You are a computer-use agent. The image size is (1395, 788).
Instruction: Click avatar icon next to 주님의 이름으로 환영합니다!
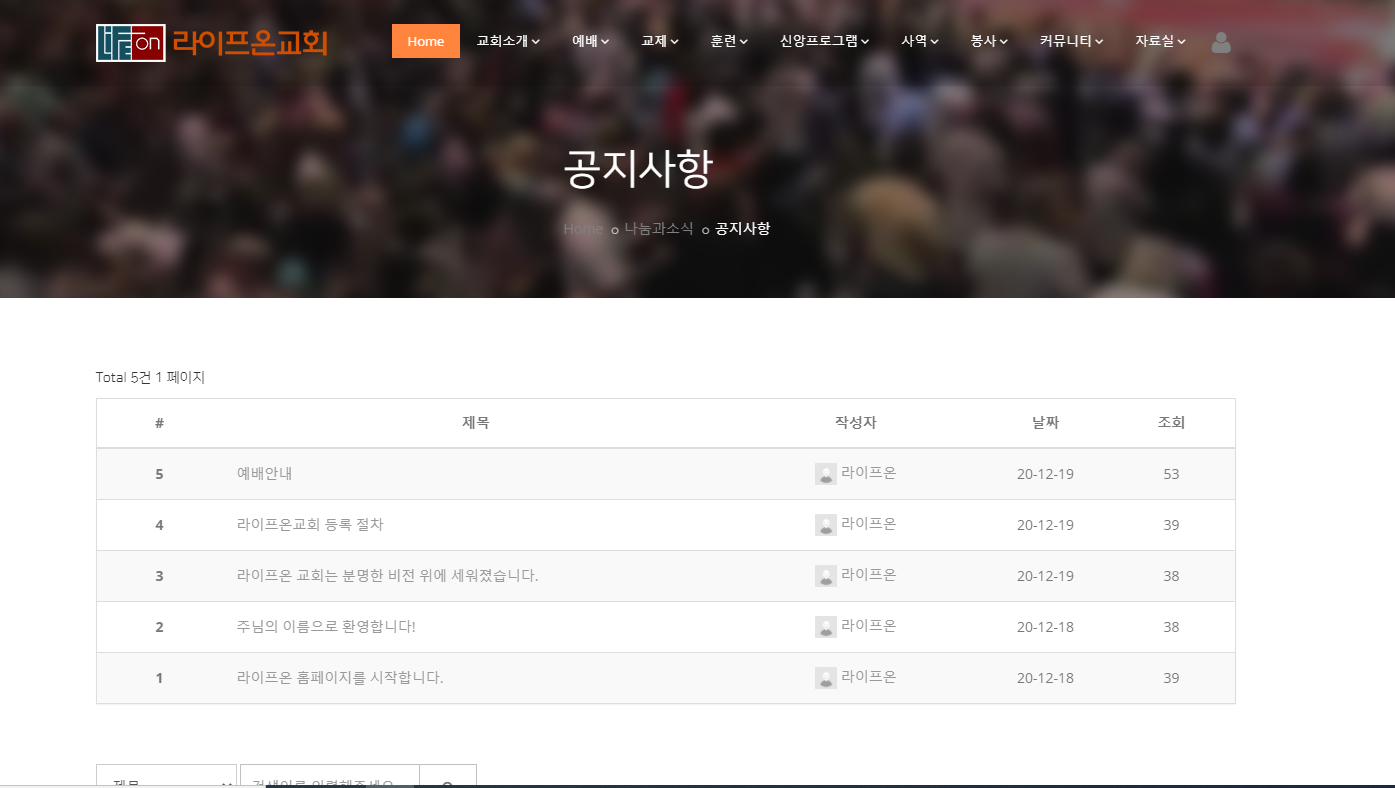coord(825,626)
